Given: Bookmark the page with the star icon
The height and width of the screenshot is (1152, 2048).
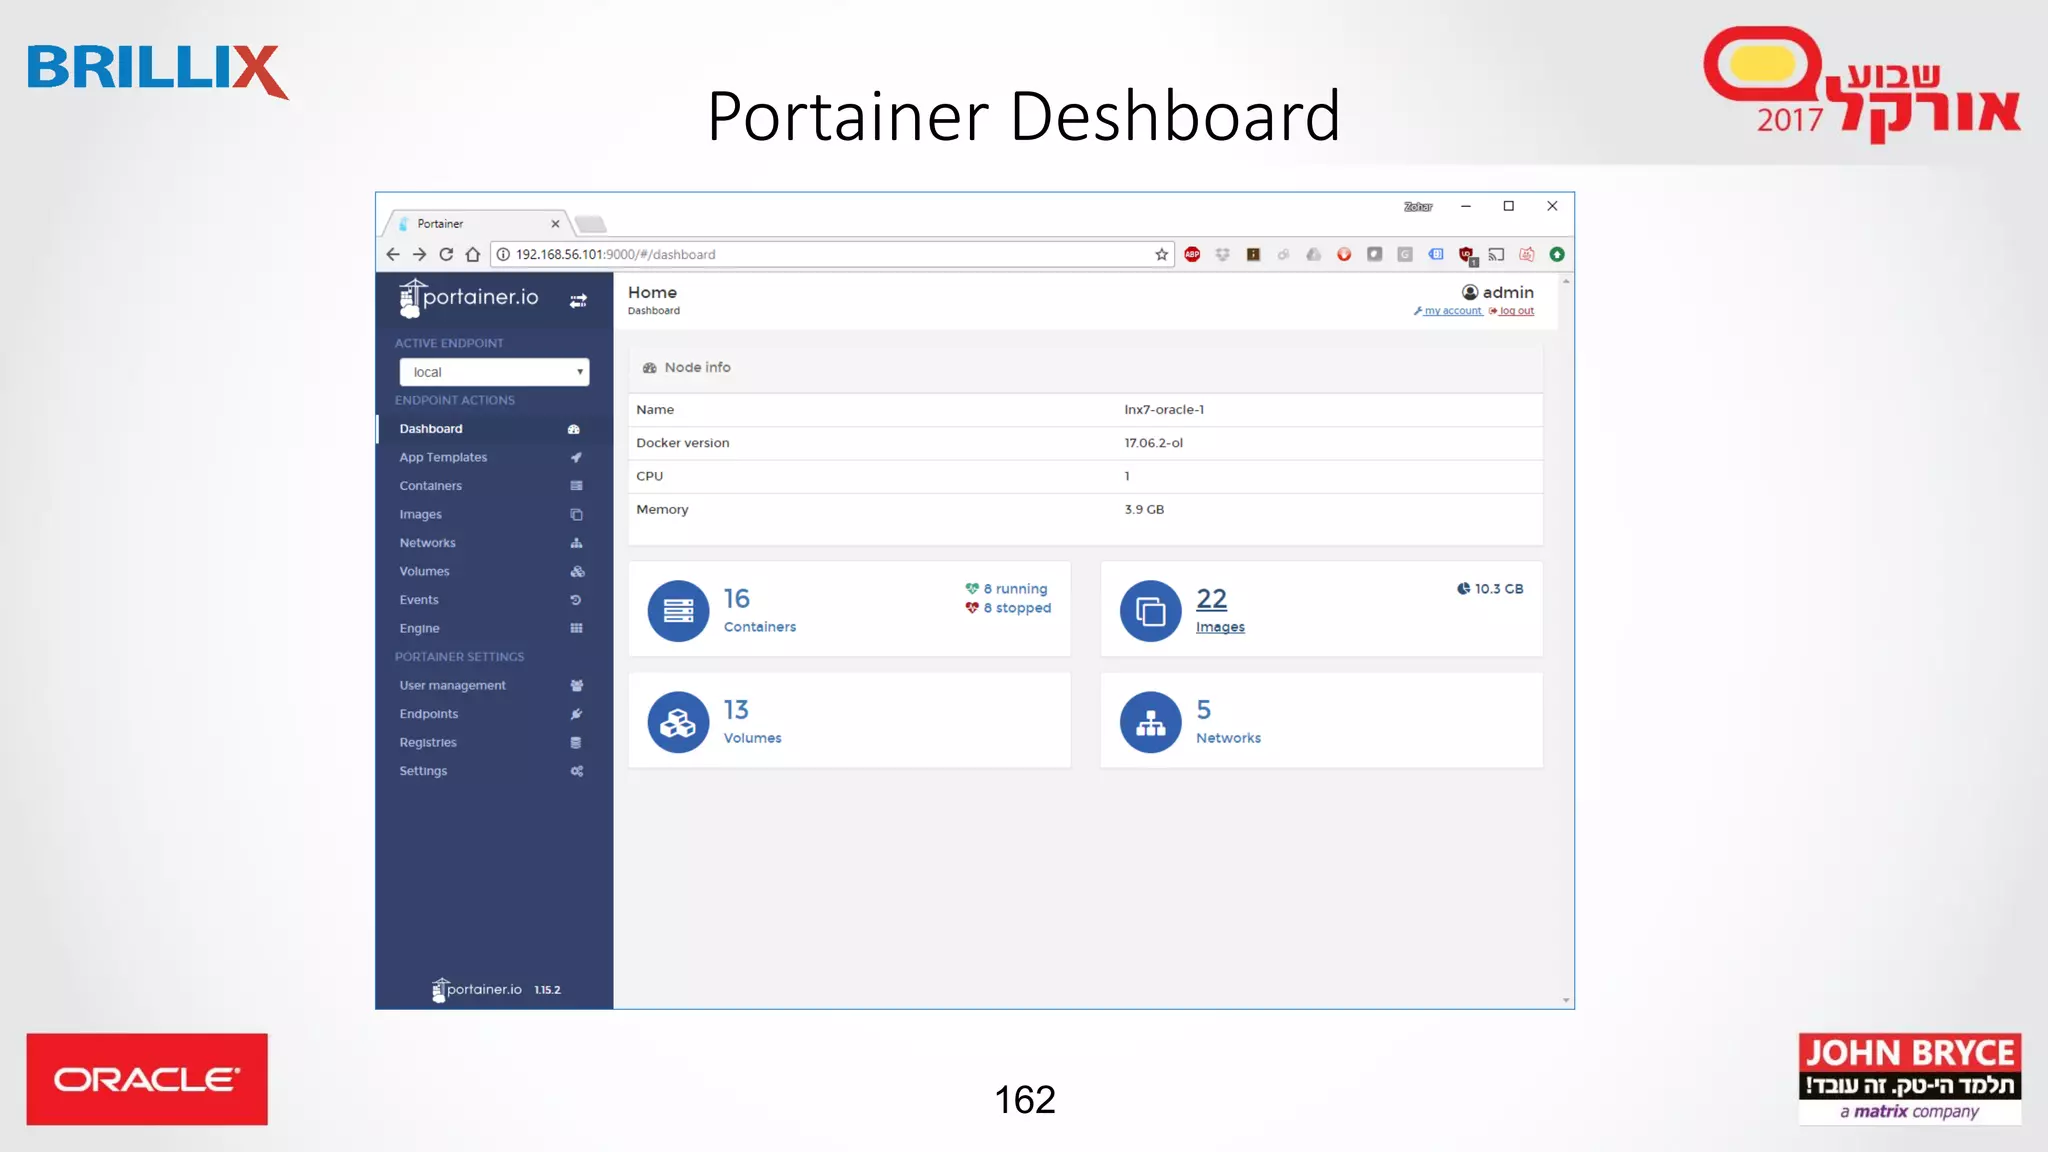Looking at the screenshot, I should [1161, 254].
